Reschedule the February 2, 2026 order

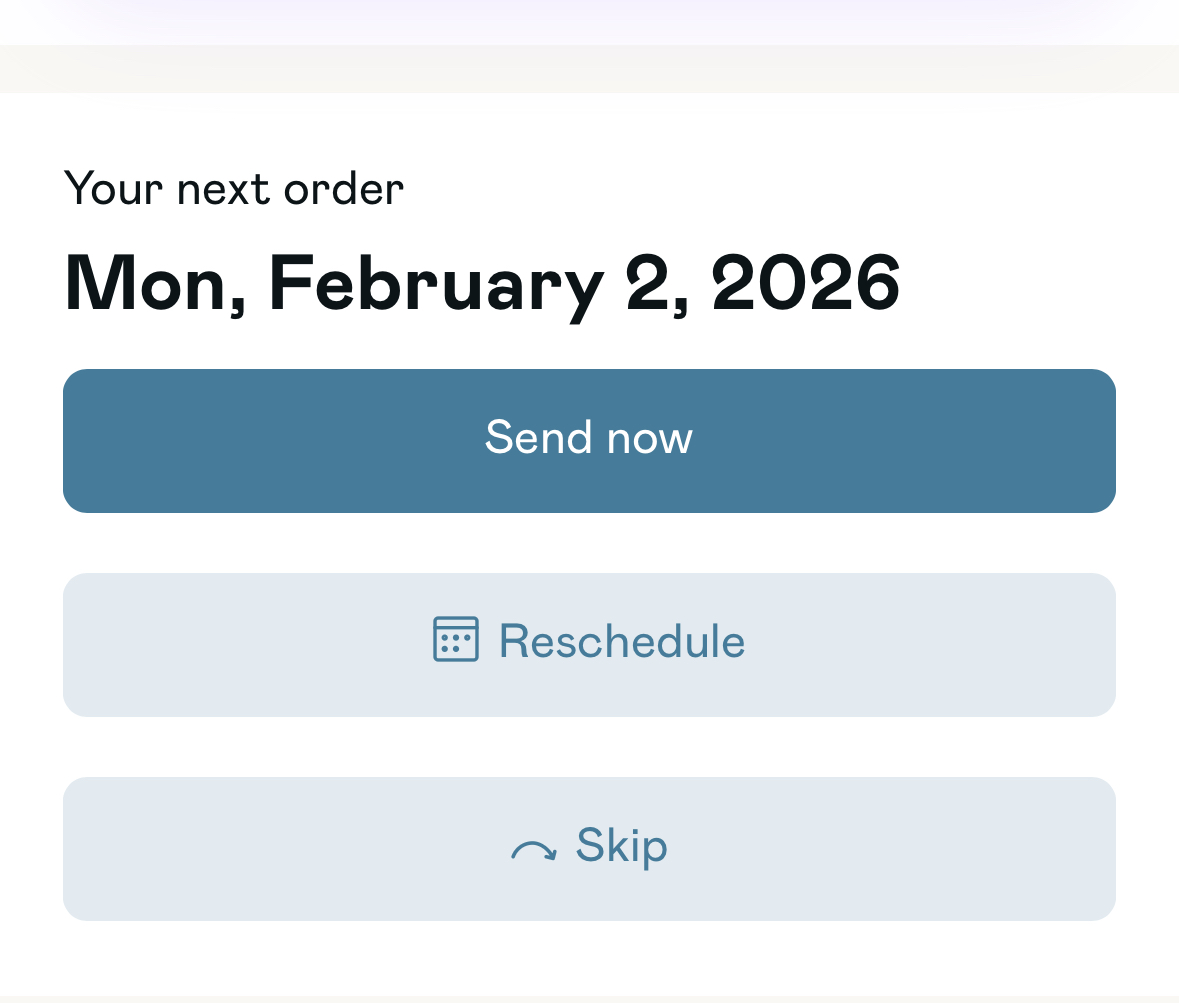589,644
